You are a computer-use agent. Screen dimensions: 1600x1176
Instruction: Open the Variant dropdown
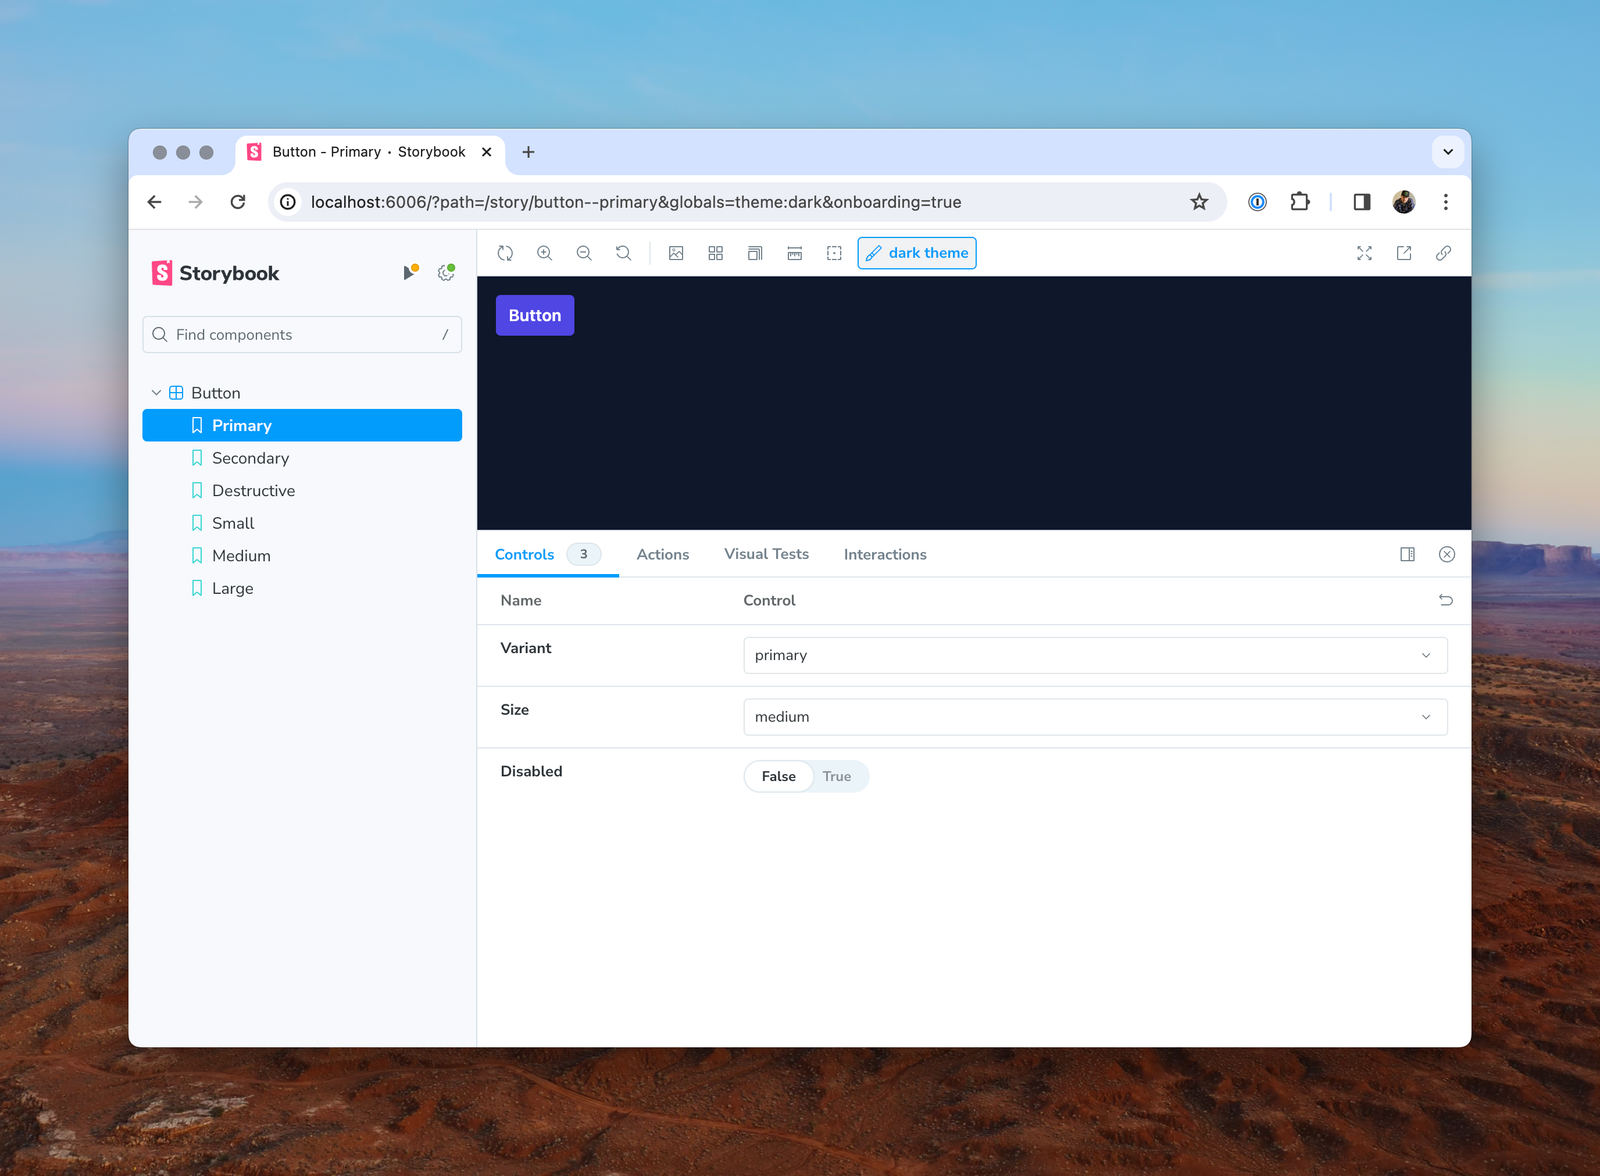(1094, 655)
